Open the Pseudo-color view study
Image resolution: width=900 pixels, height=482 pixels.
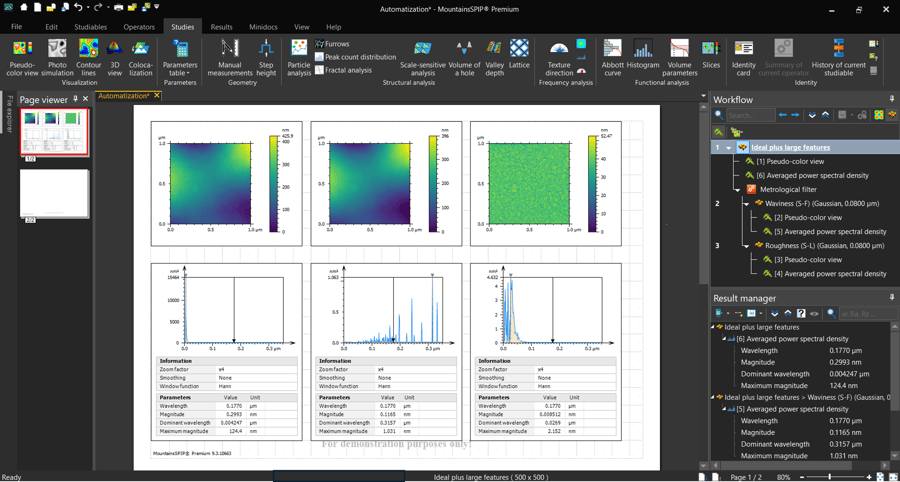[23, 57]
